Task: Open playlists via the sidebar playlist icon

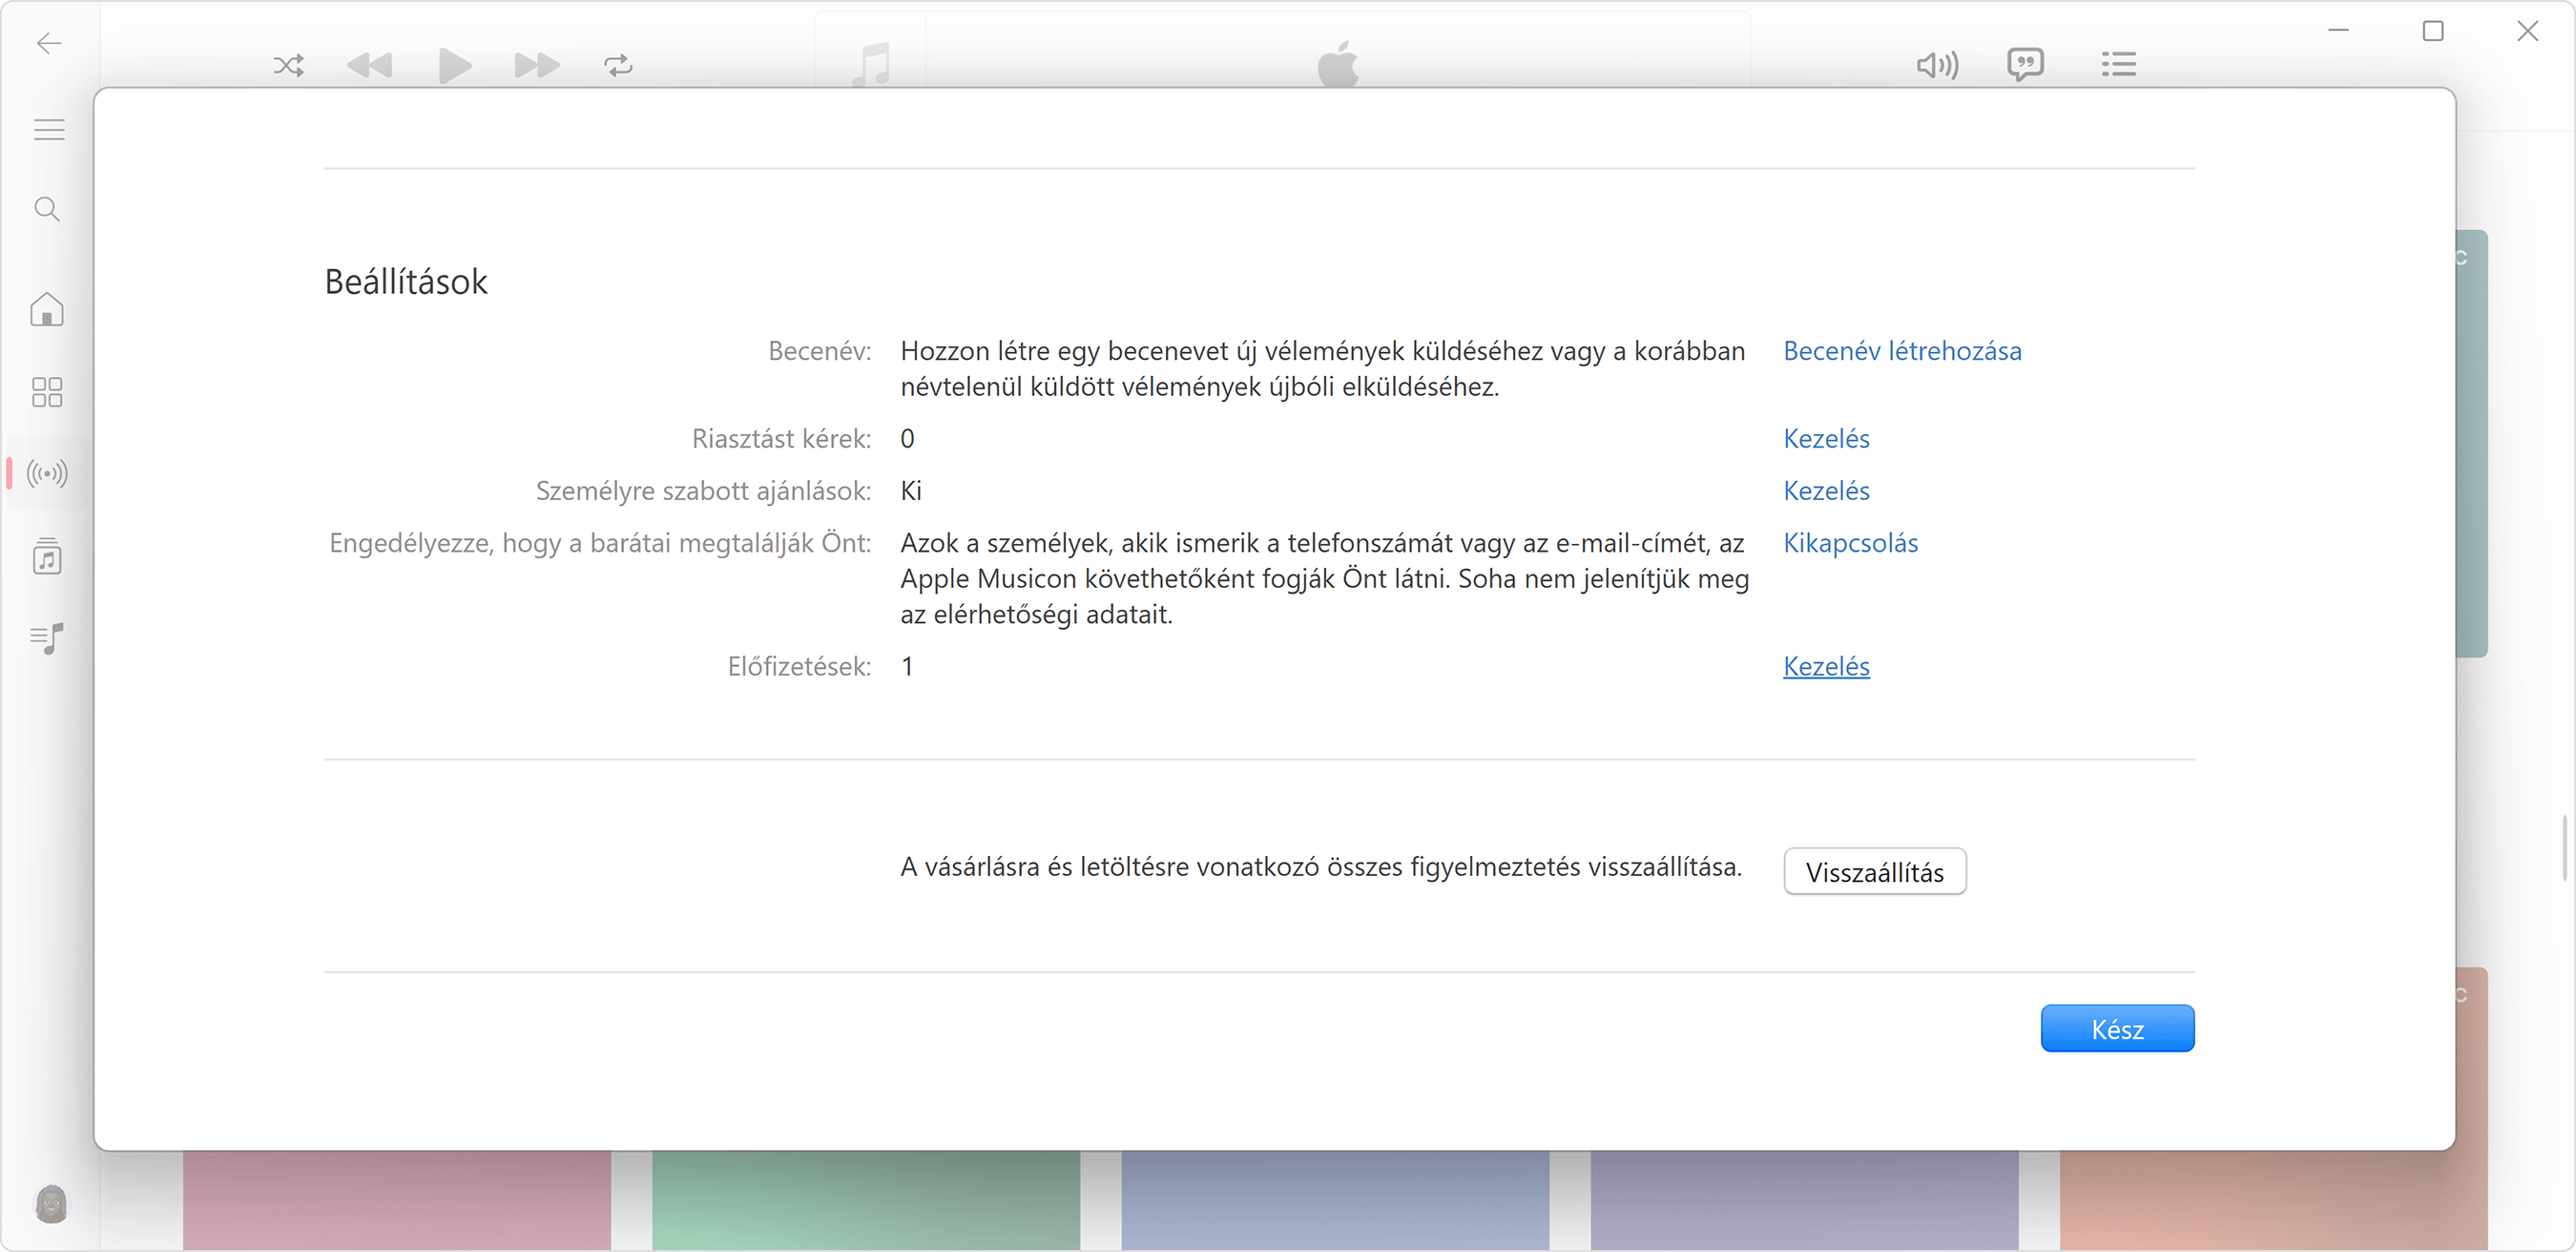Action: (x=46, y=639)
